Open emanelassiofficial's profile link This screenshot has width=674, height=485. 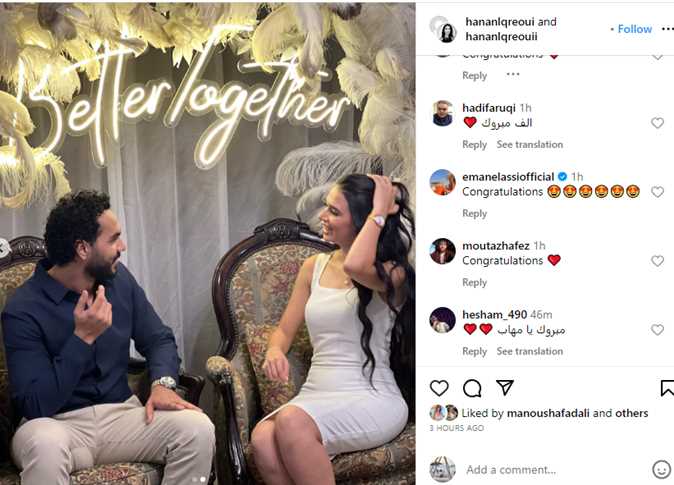point(508,177)
